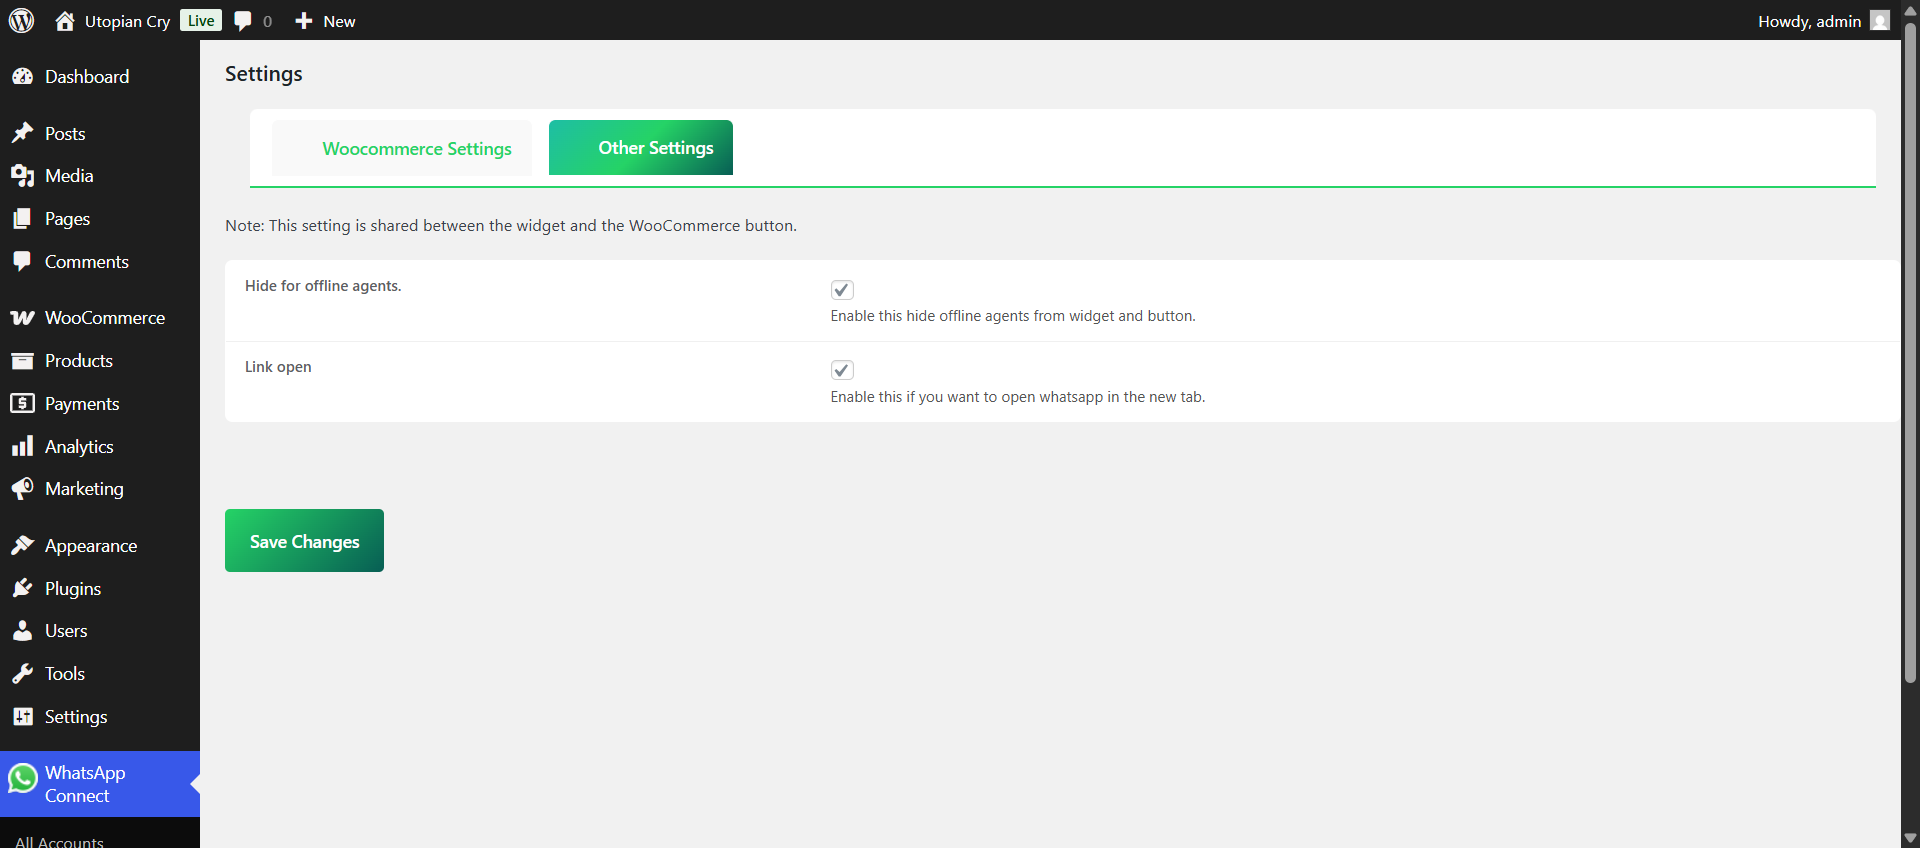Open WooCommerce menu label
1920x848 pixels.
click(105, 318)
